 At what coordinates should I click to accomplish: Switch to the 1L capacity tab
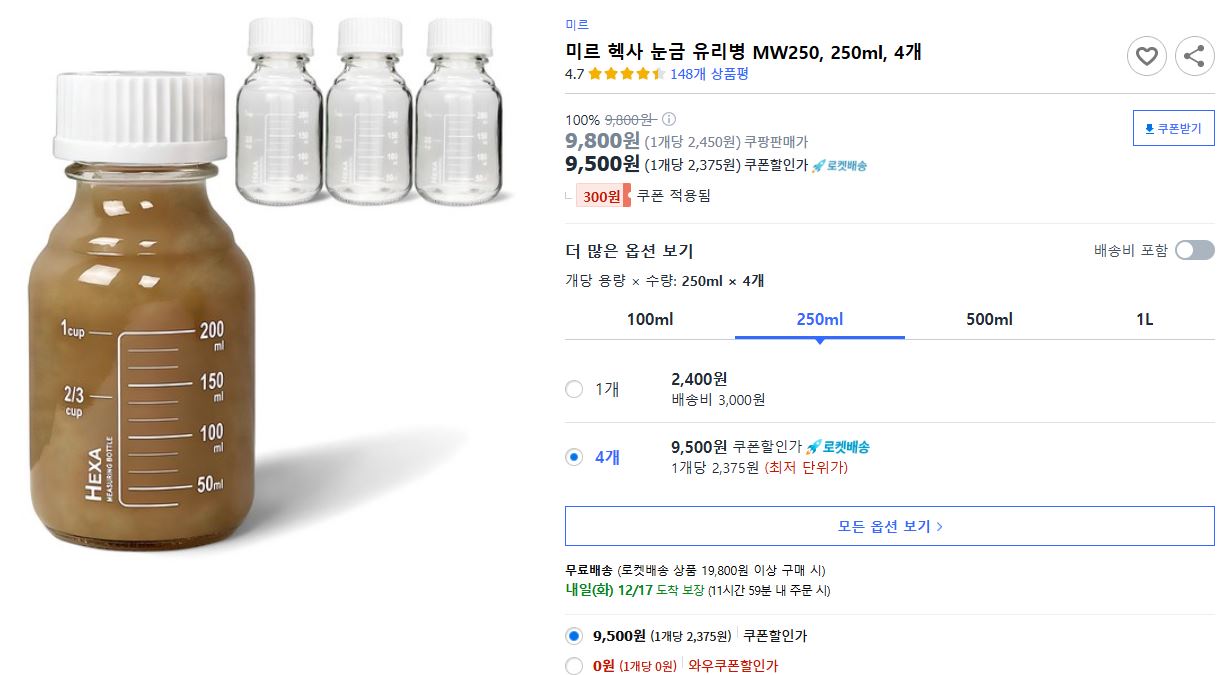click(x=1144, y=319)
